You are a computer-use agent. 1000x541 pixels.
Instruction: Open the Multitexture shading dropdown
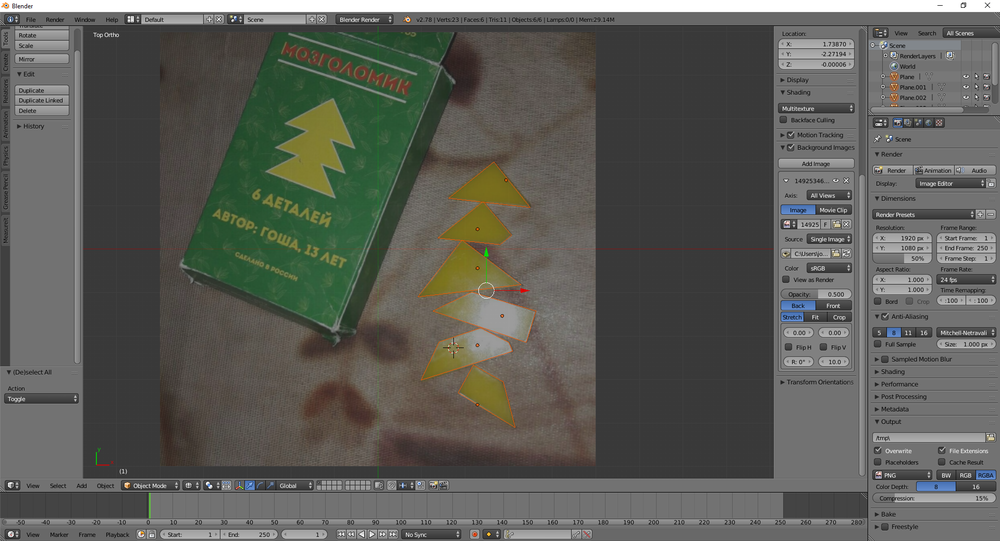816,108
